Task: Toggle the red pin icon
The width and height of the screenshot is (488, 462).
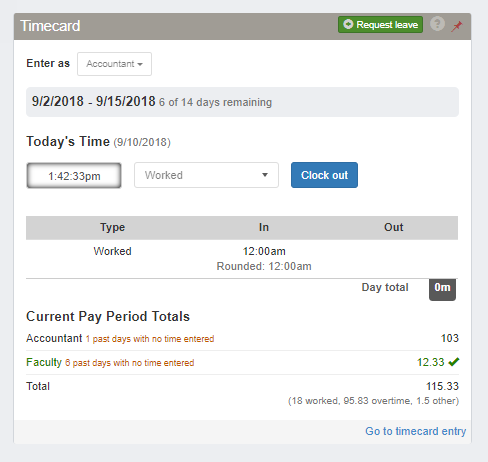Action: [457, 26]
